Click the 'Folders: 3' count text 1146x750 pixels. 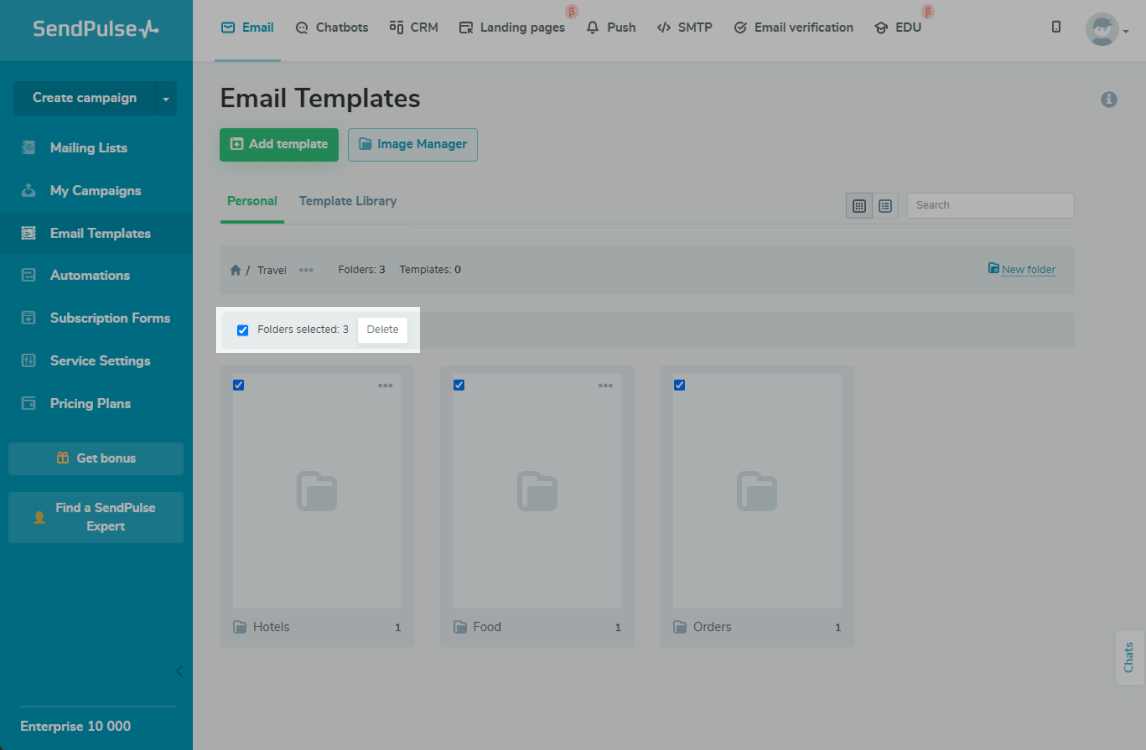362,270
